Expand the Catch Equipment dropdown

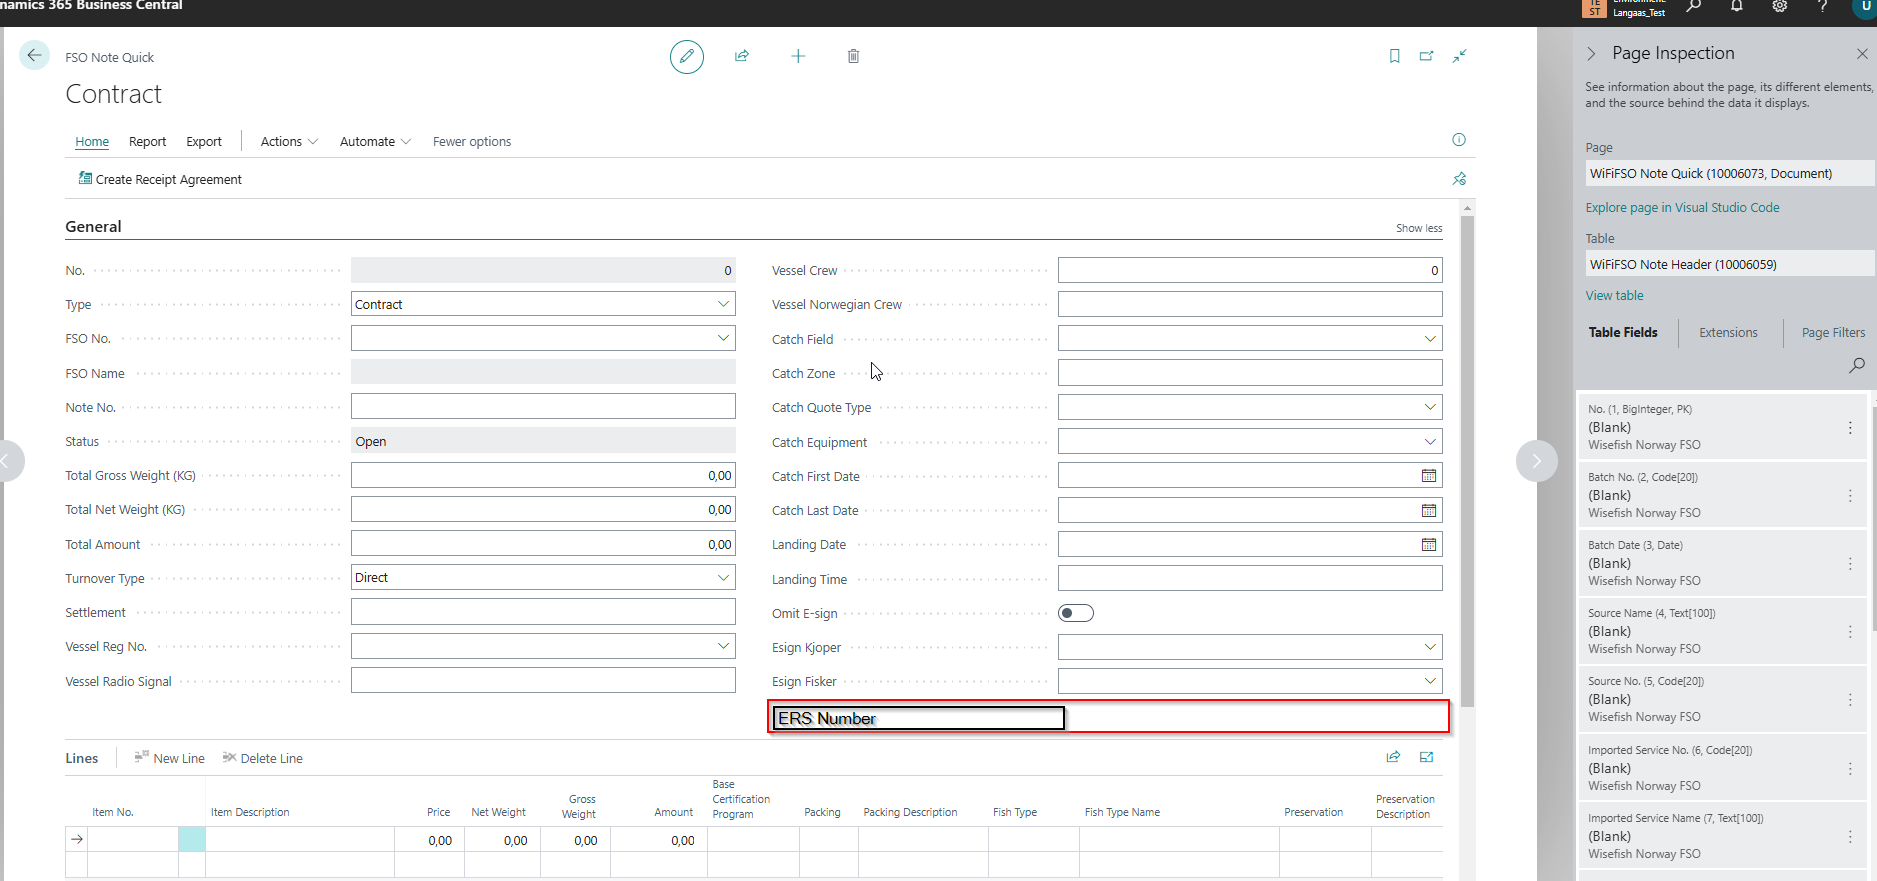(1429, 442)
